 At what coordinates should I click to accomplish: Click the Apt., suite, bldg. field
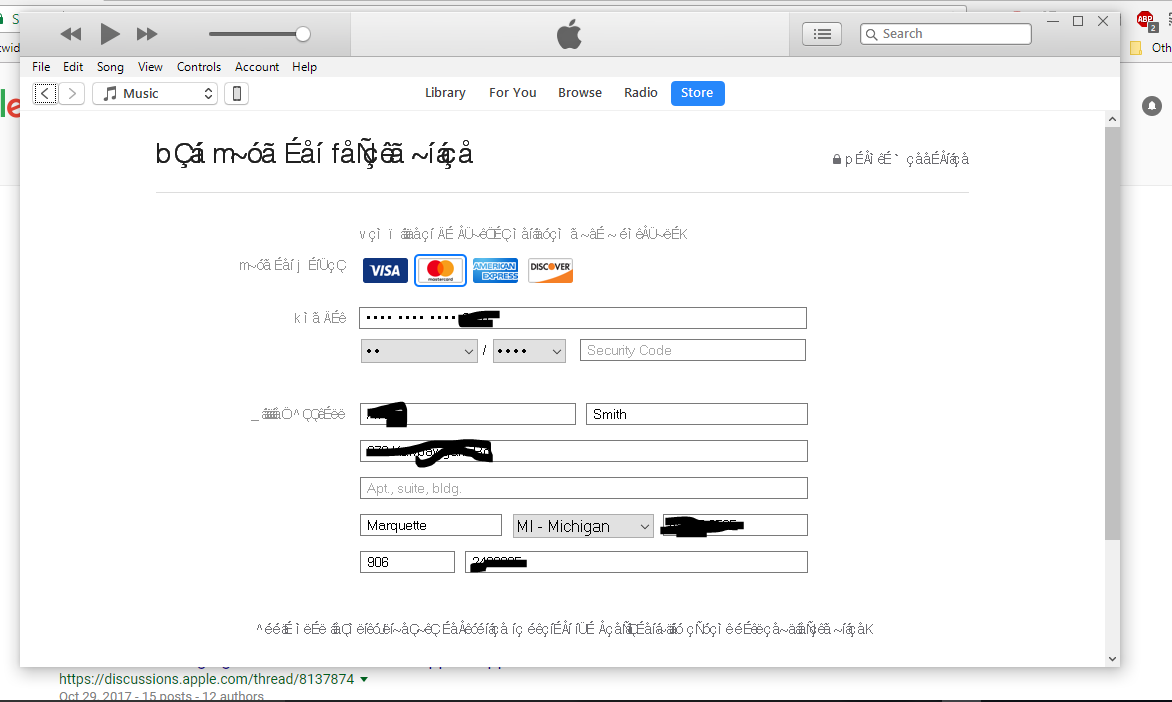584,488
